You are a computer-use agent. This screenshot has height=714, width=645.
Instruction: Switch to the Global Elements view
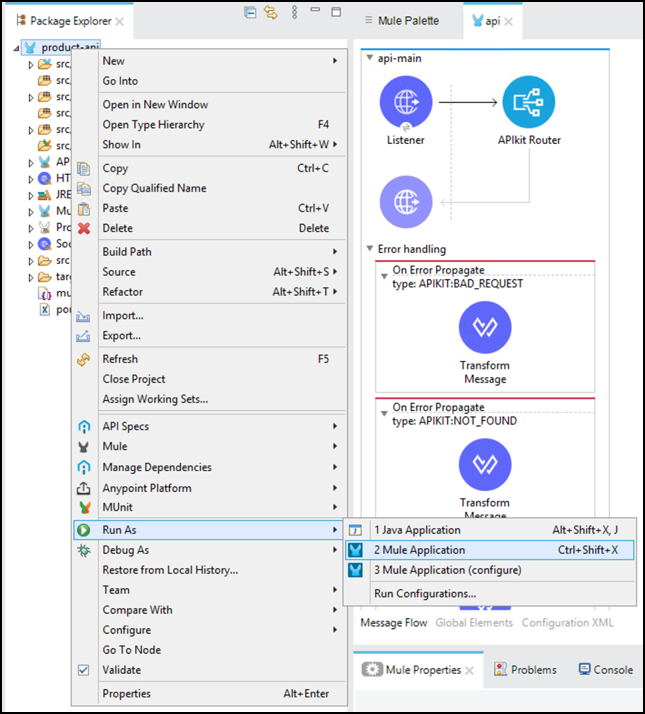click(x=474, y=622)
